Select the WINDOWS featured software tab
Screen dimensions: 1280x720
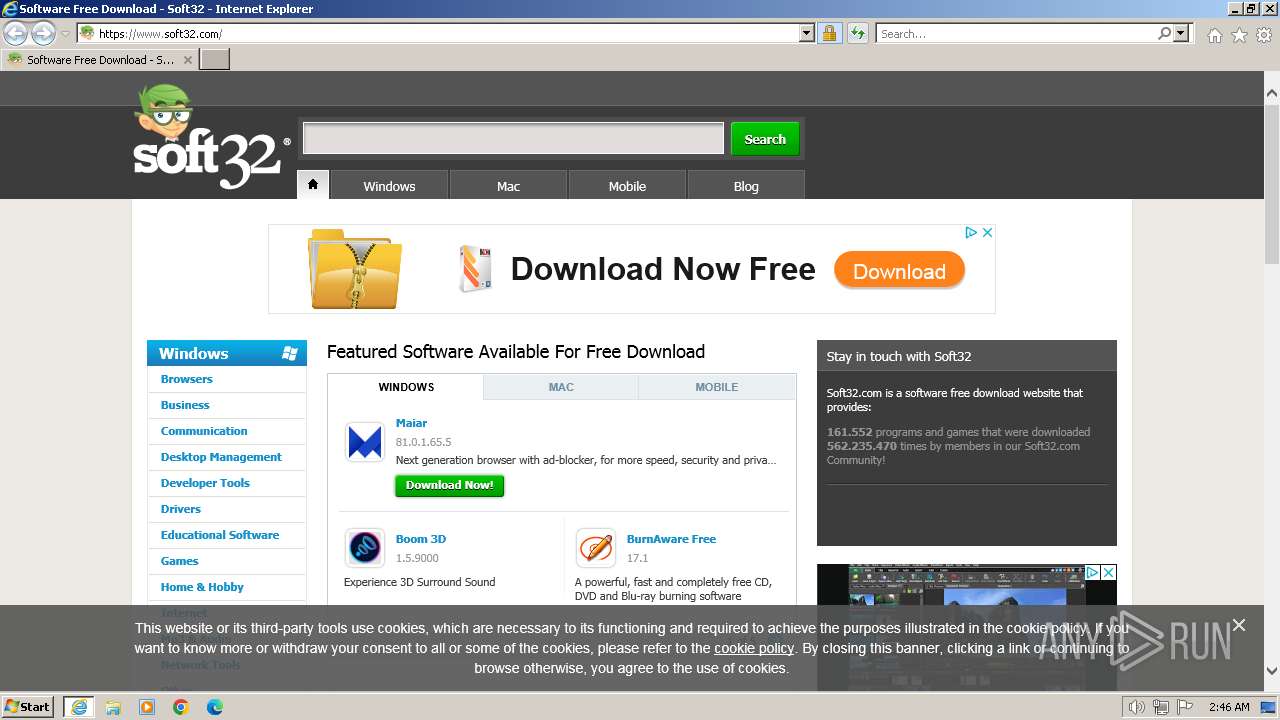[406, 387]
